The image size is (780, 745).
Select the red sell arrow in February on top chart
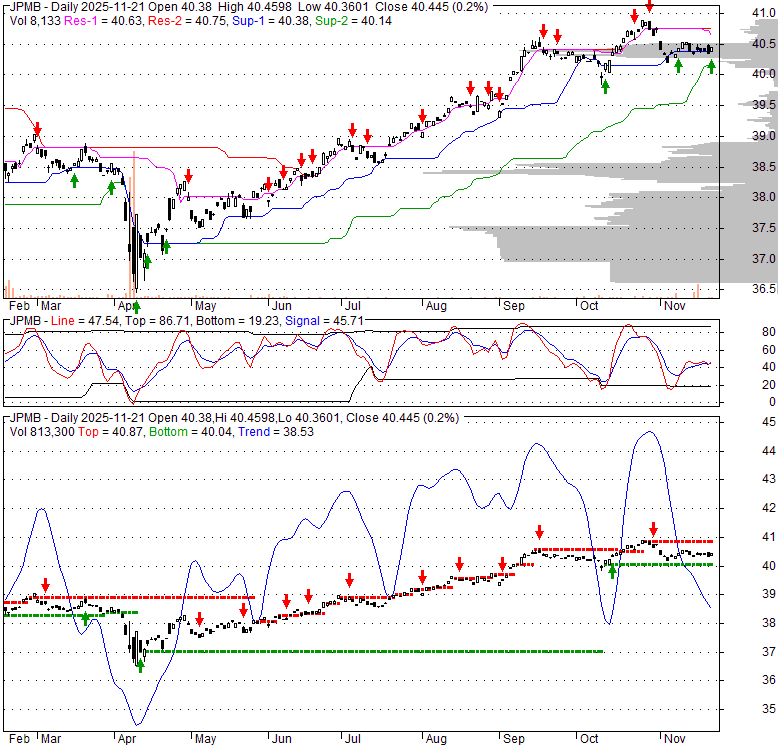pyautogui.click(x=37, y=128)
